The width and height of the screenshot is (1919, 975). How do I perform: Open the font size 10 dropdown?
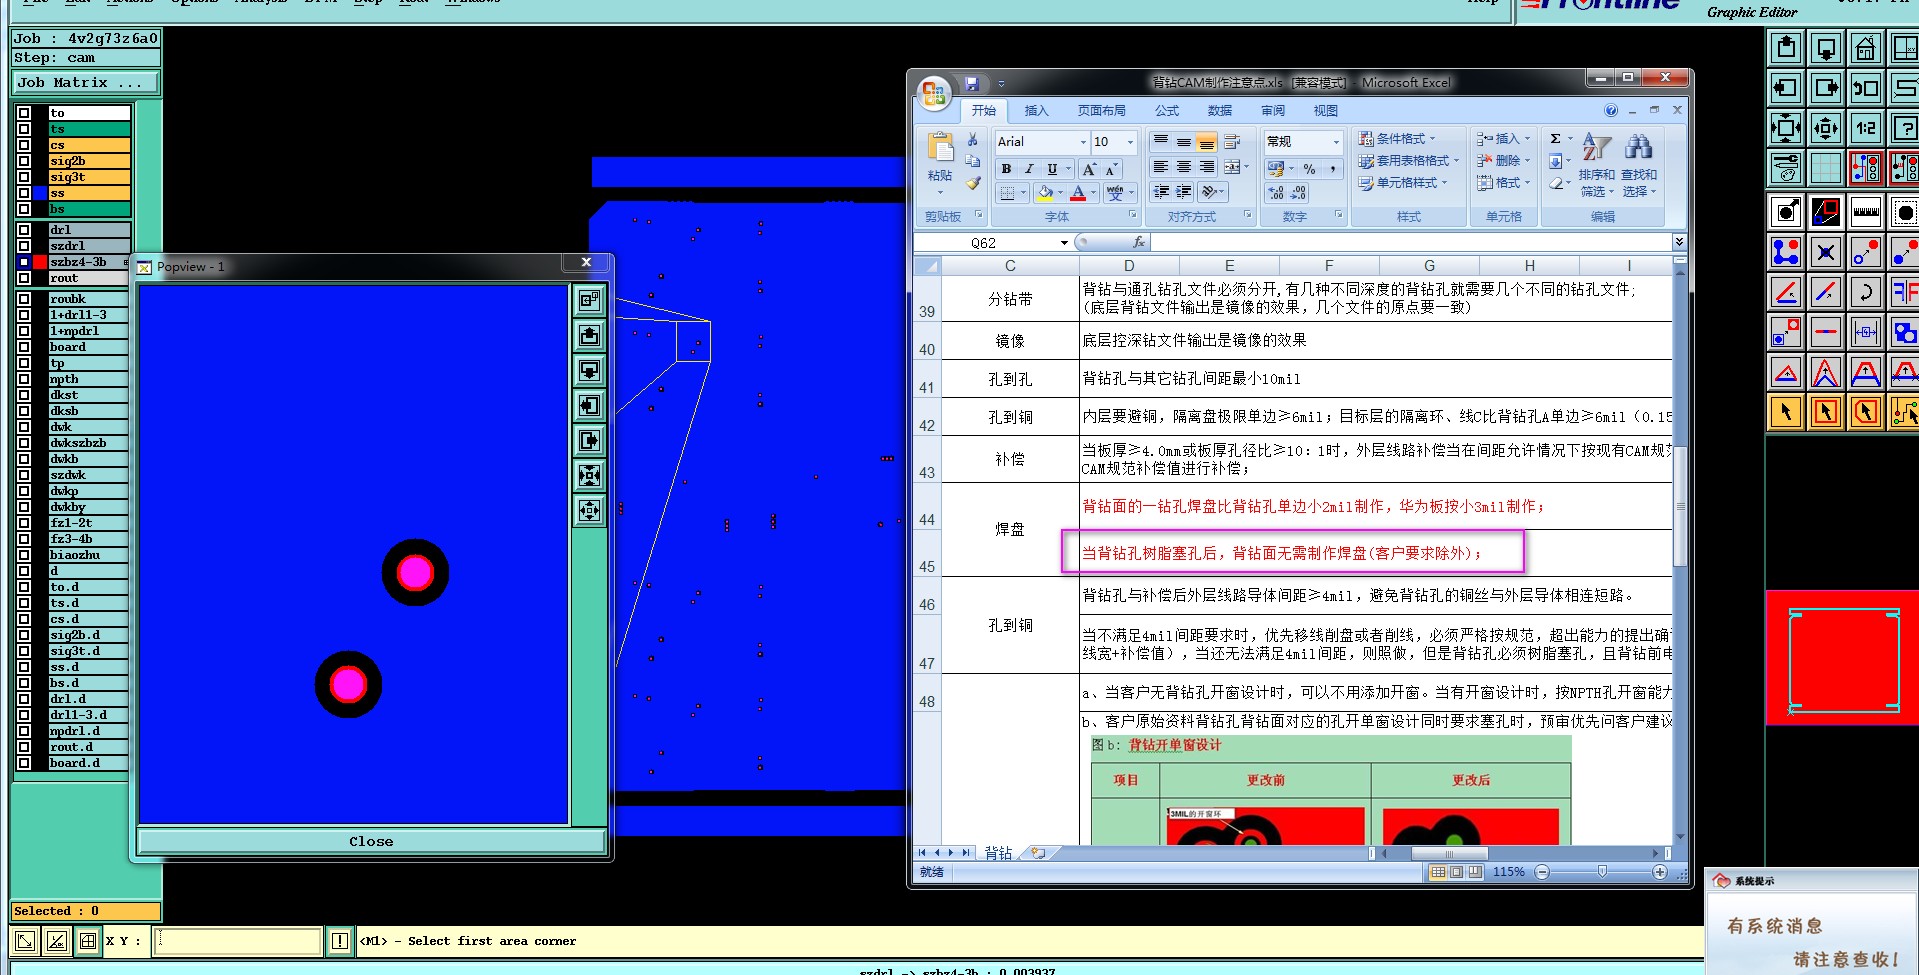(x=1130, y=142)
